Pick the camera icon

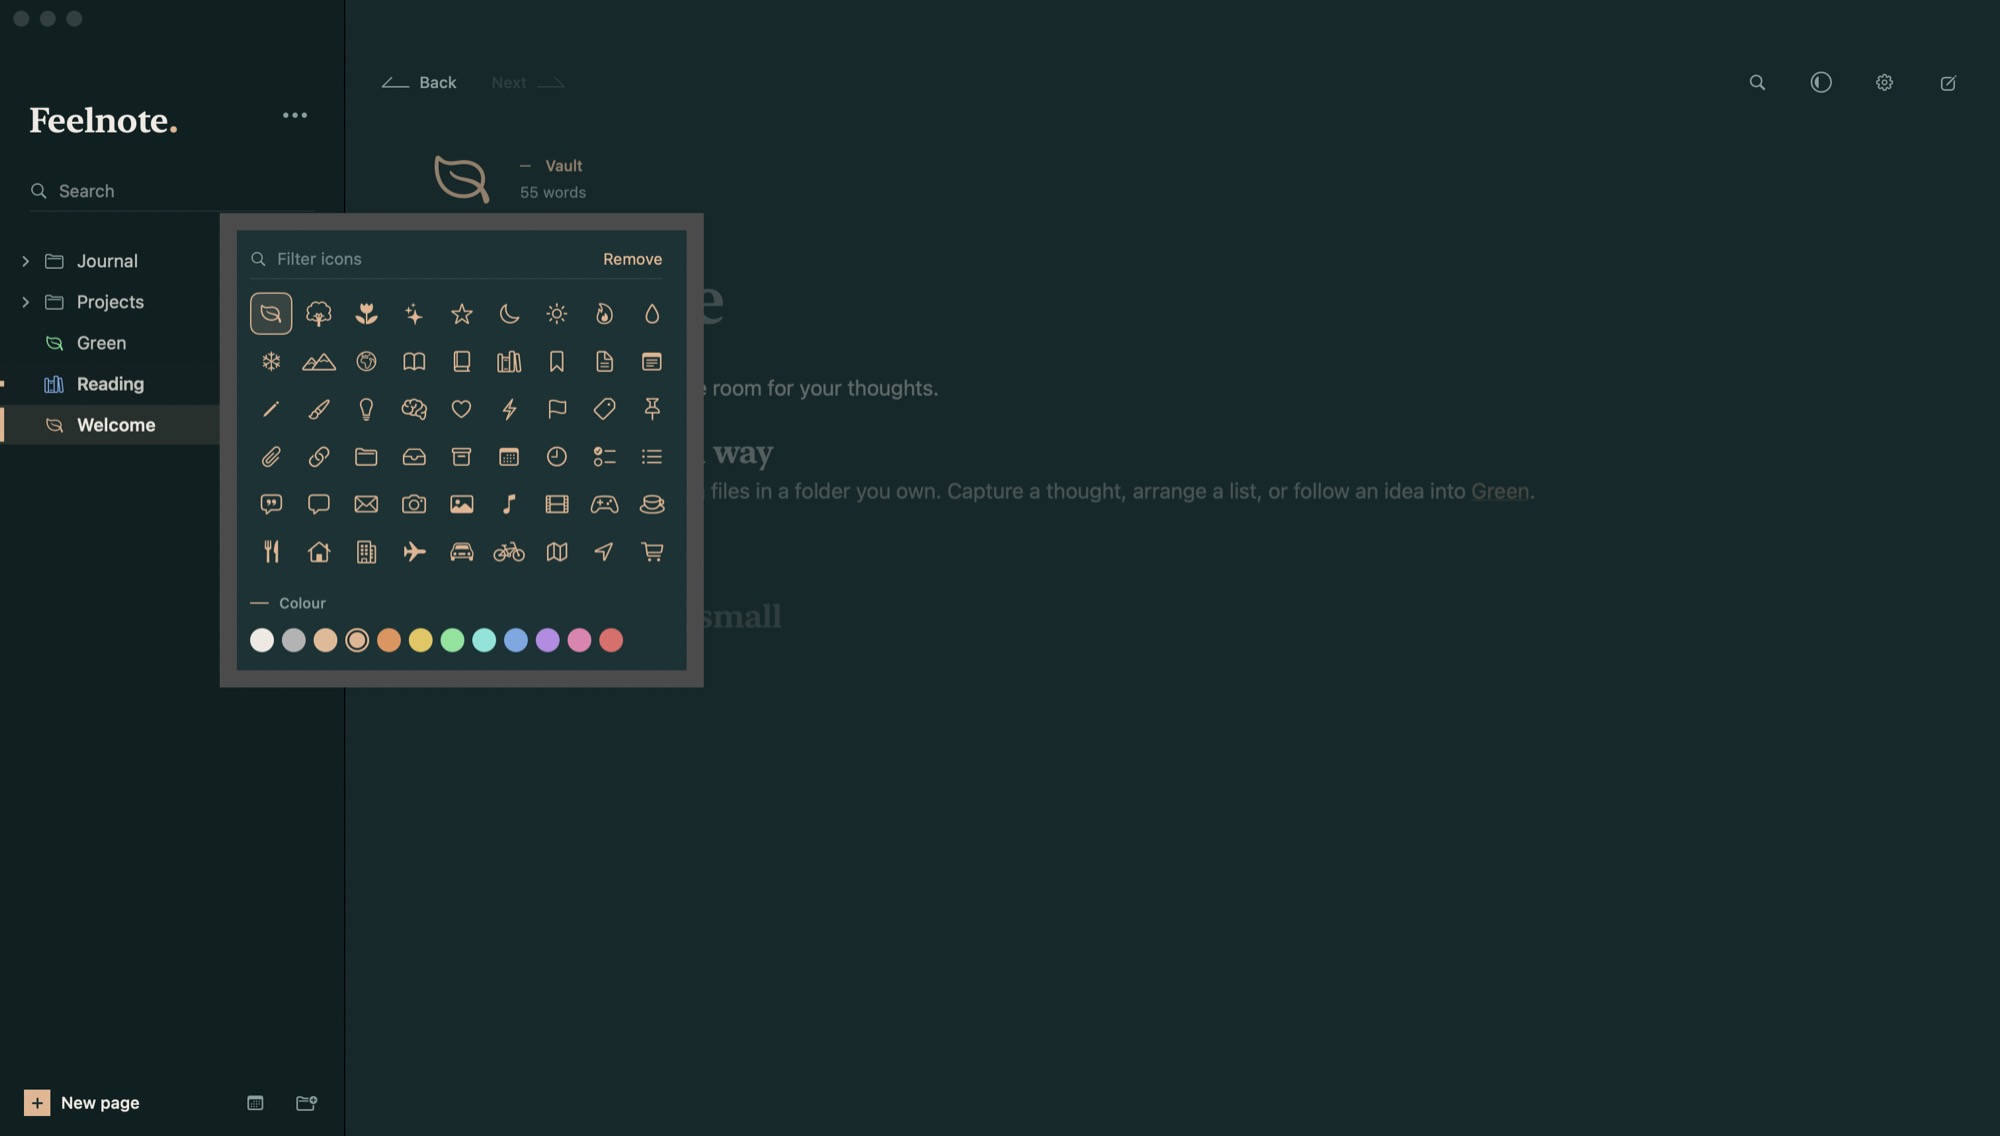[x=414, y=504]
